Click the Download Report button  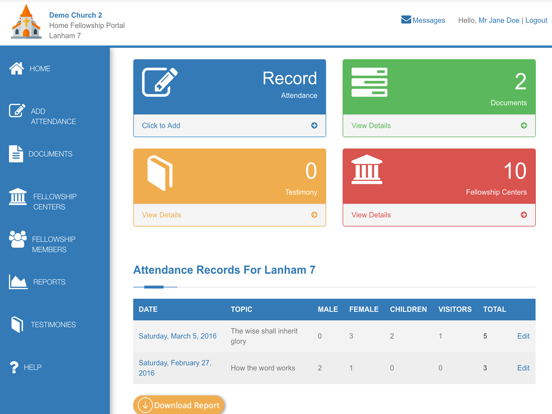coord(179,405)
